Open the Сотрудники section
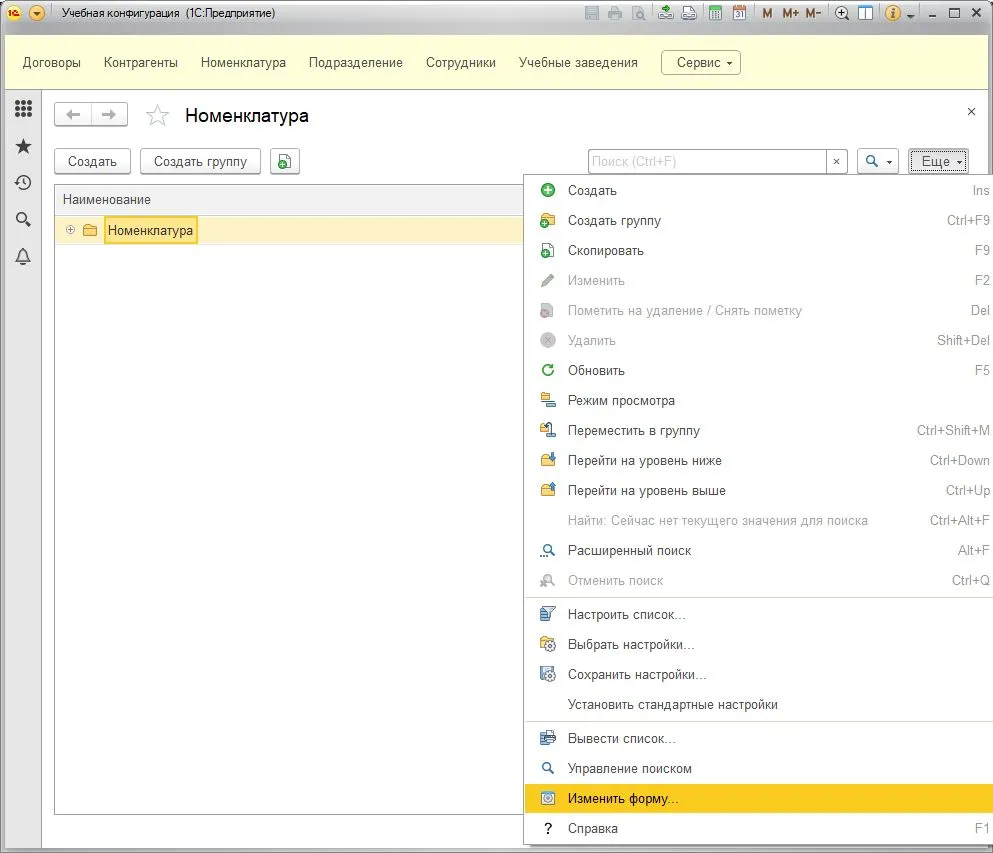The width and height of the screenshot is (993, 853). [x=460, y=63]
